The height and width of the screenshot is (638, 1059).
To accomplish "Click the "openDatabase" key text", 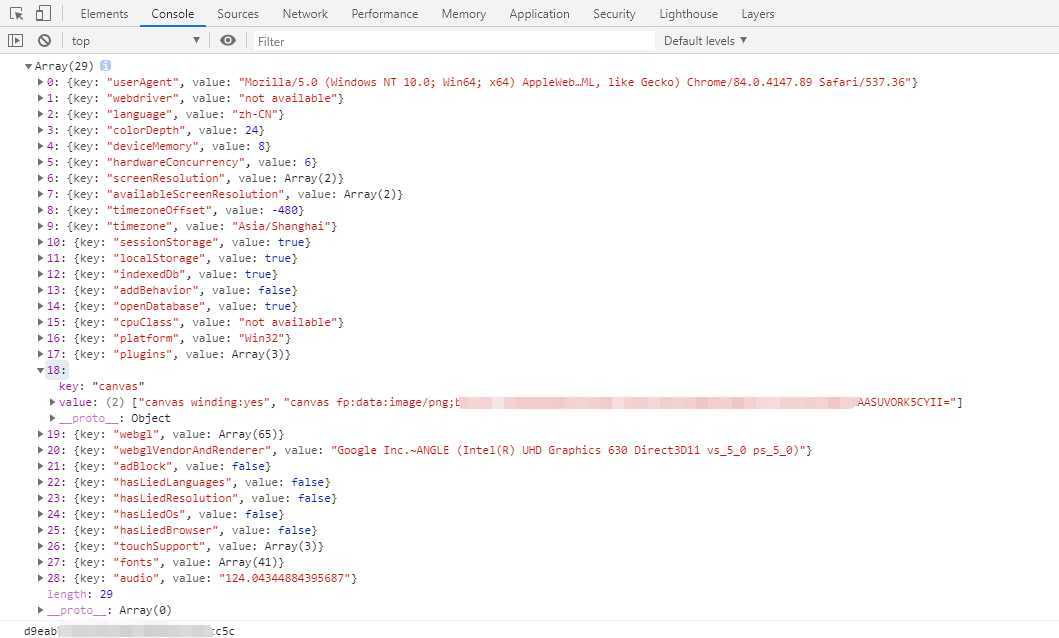I will coord(159,306).
